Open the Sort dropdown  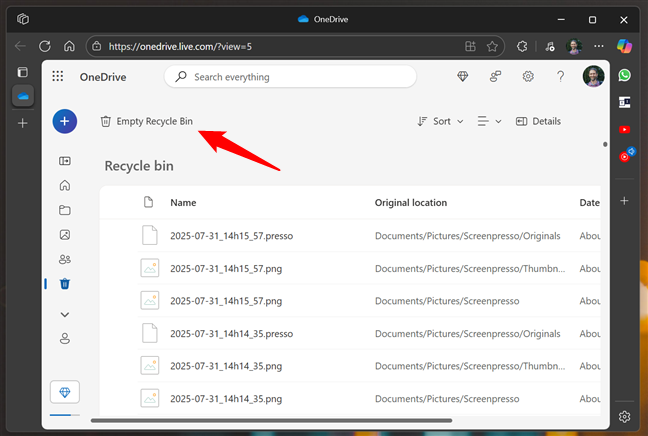(x=440, y=121)
